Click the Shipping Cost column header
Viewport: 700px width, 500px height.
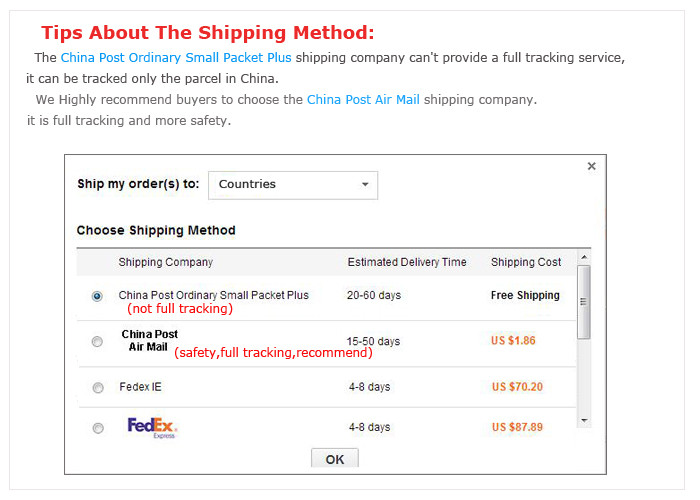click(x=526, y=263)
